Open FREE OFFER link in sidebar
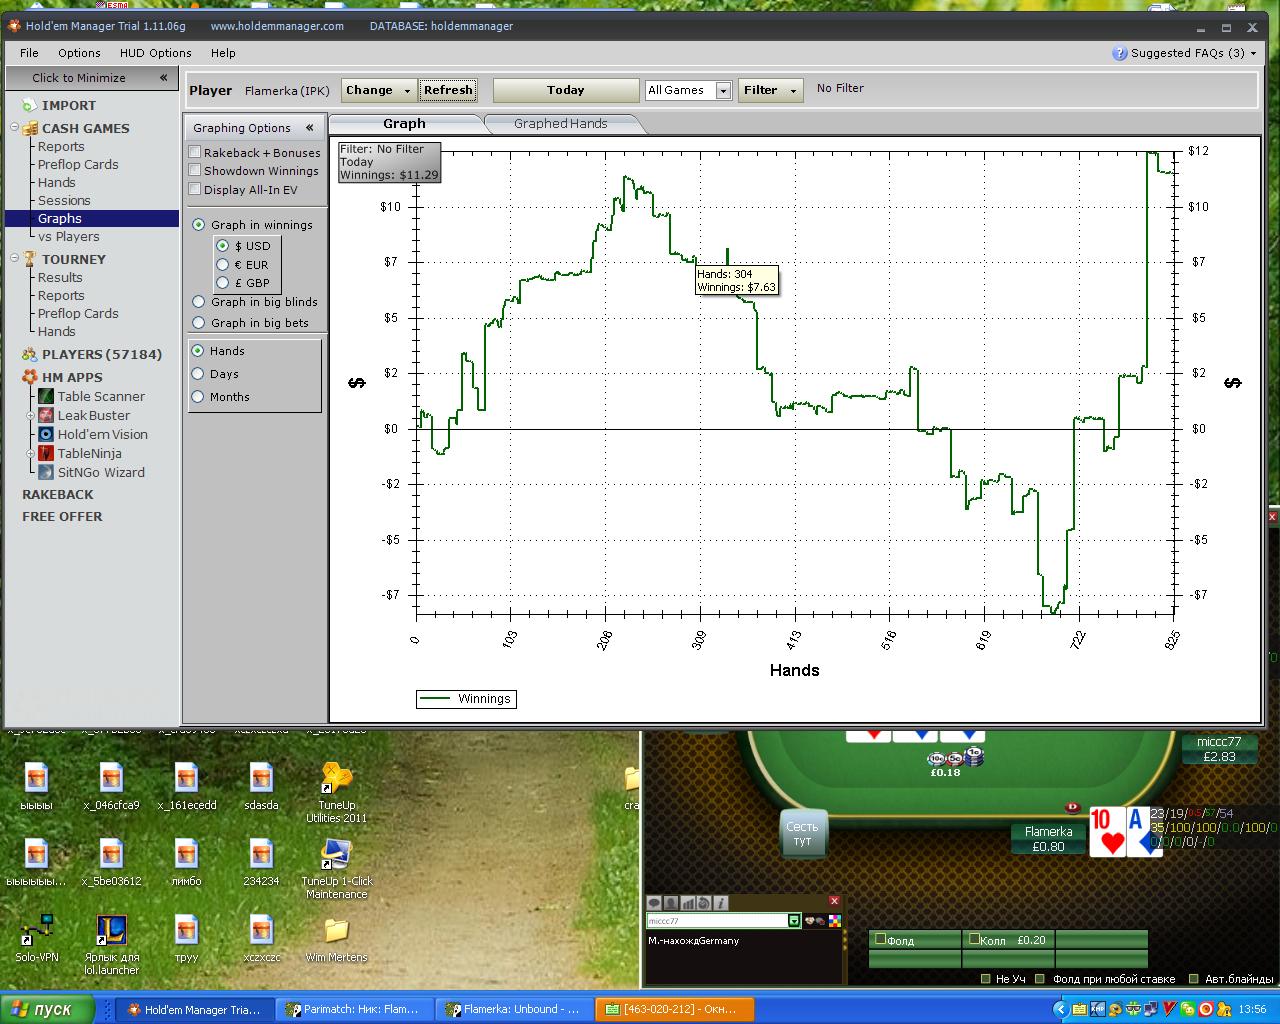 (62, 517)
